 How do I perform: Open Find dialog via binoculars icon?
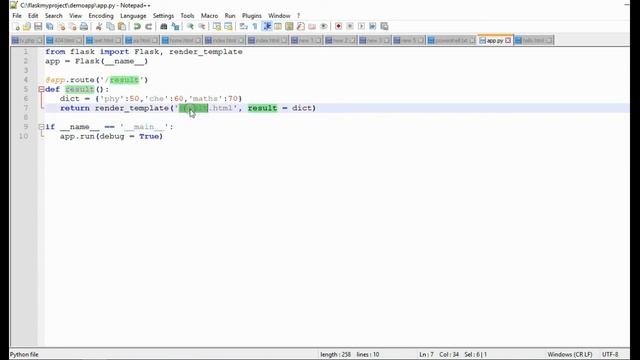[x=164, y=27]
